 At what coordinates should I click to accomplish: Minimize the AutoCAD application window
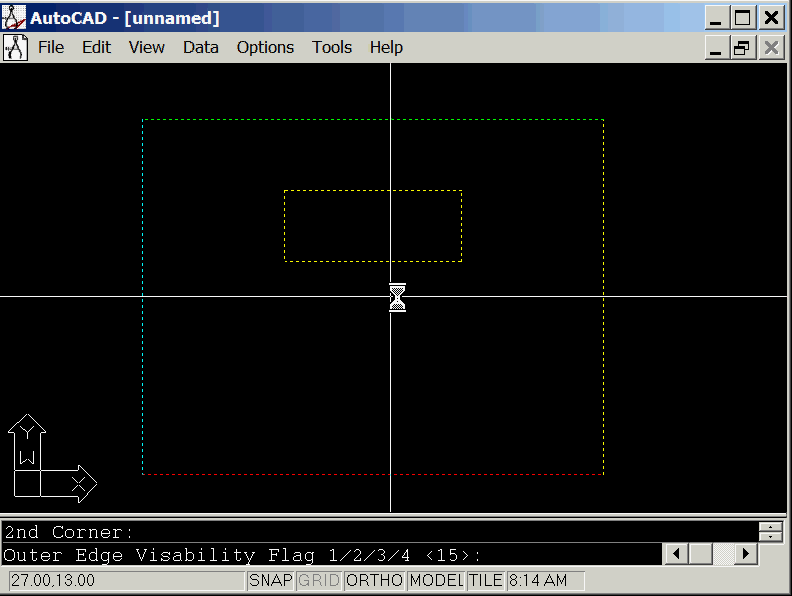tap(716, 18)
